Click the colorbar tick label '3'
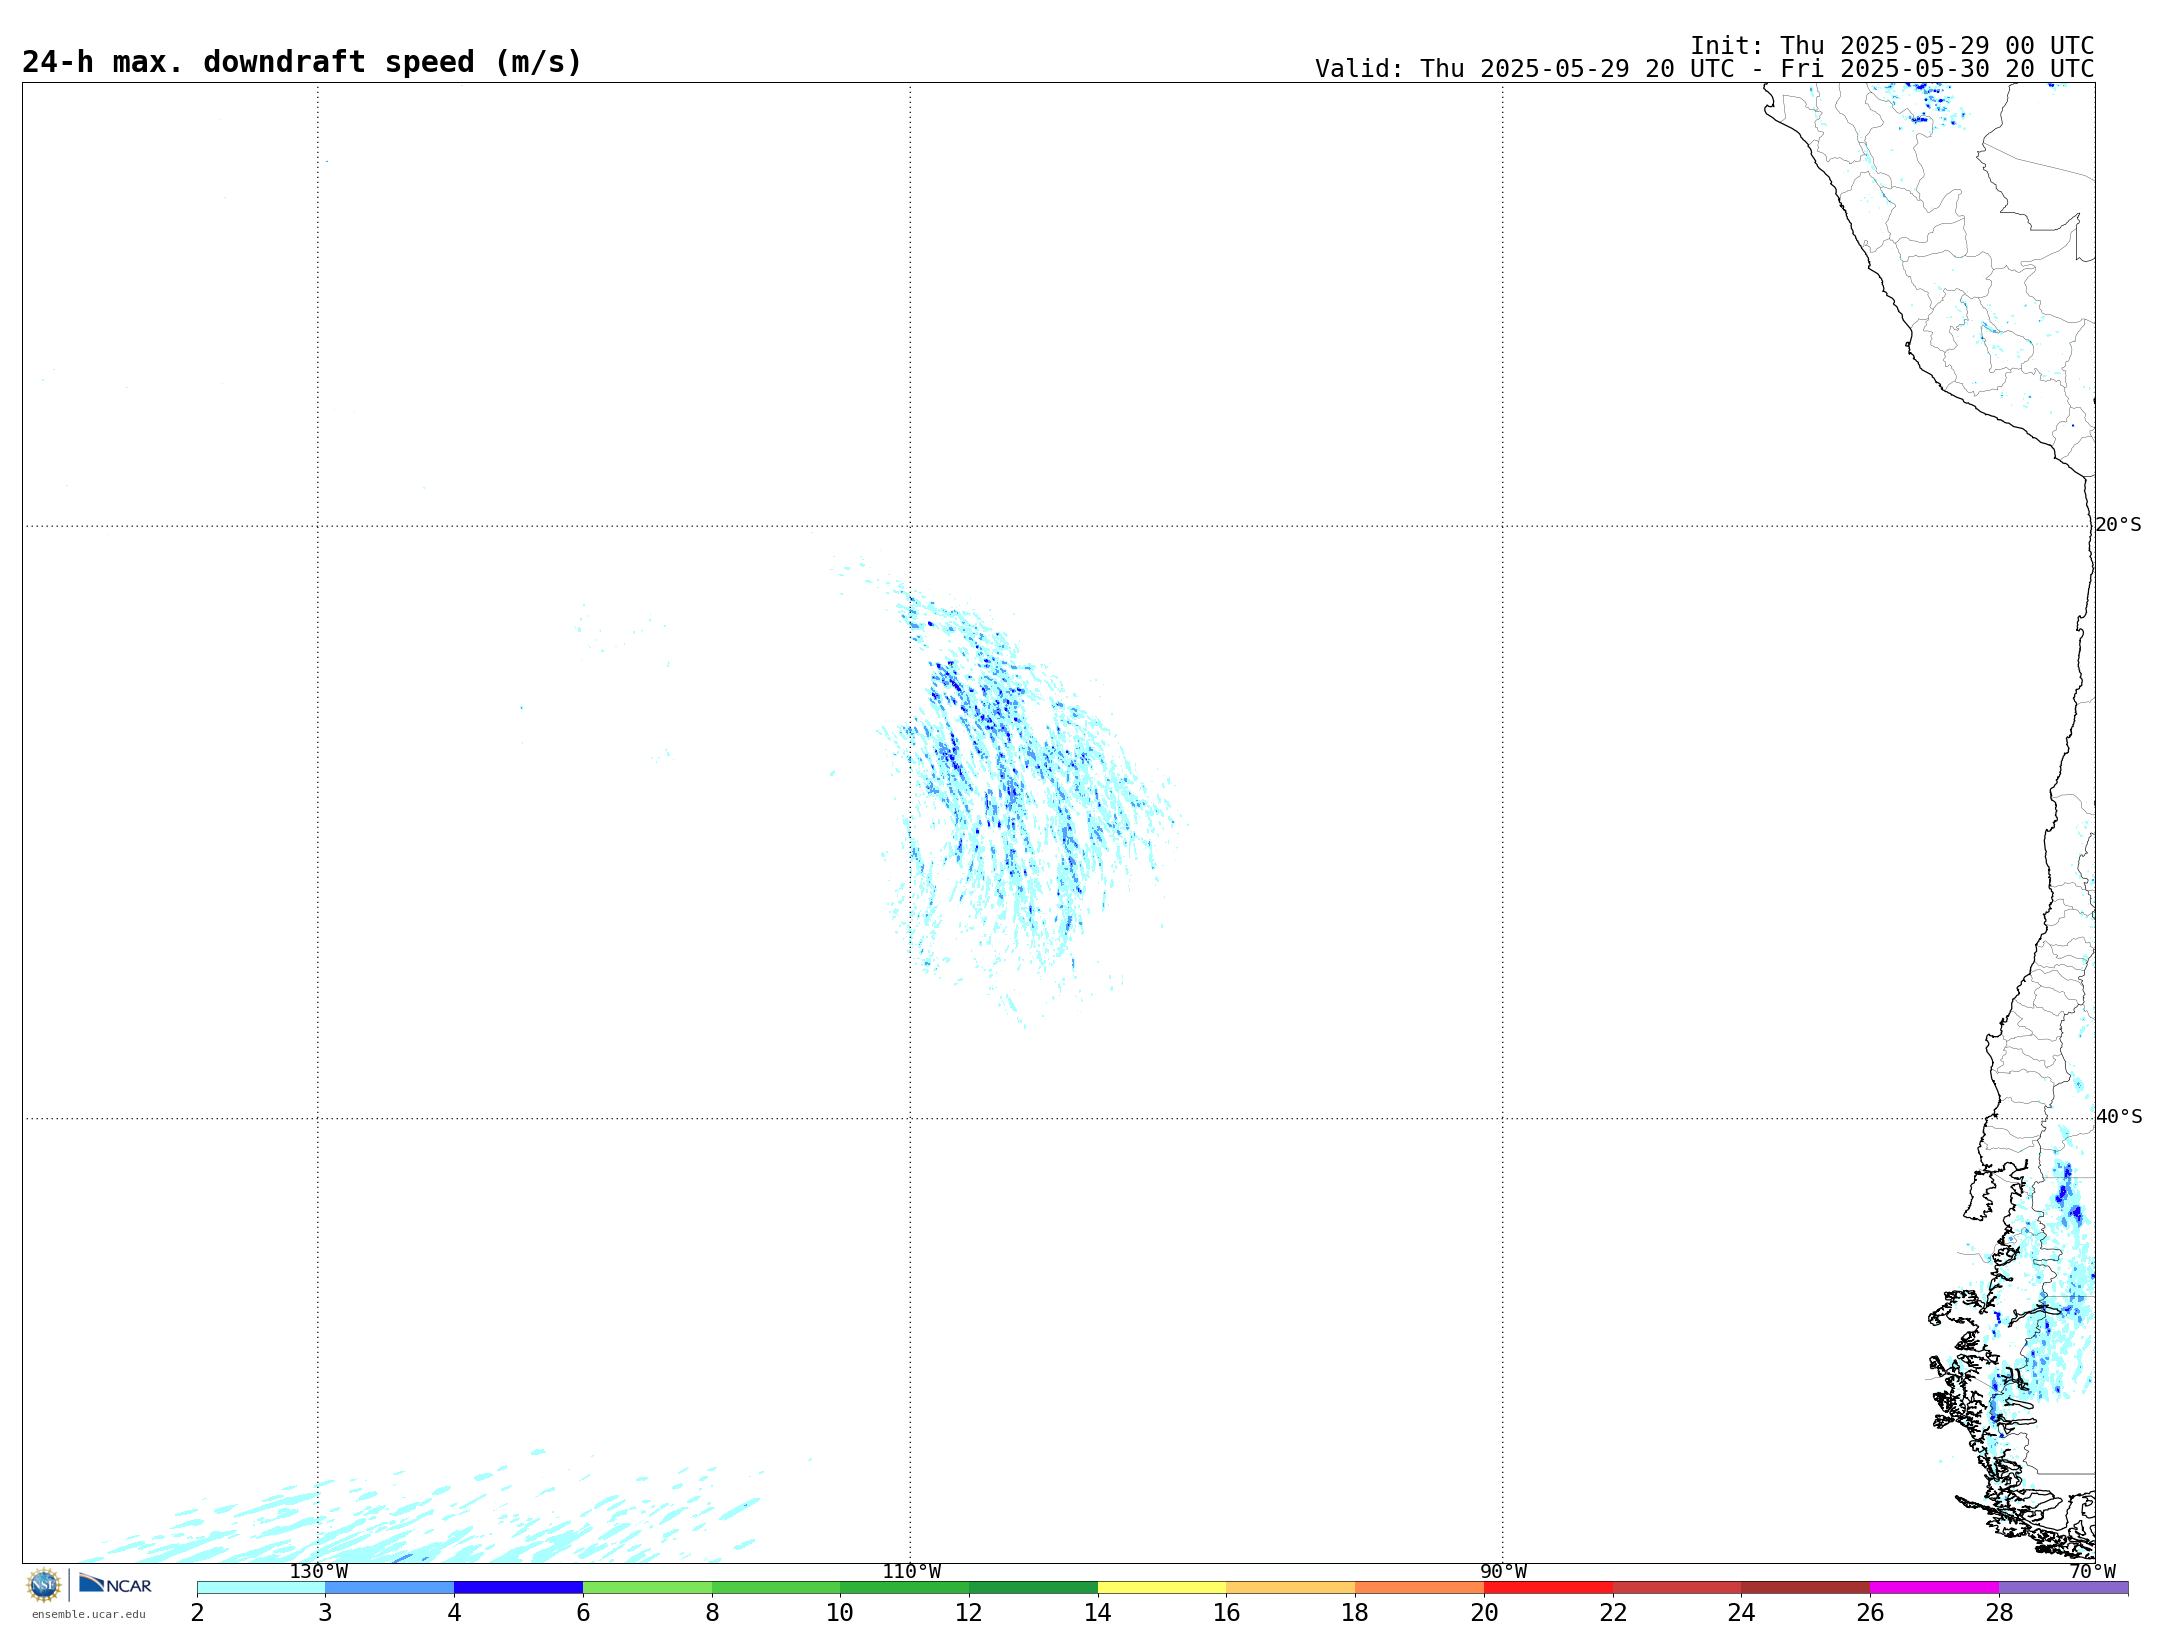This screenshot has height=1626, width=2160. 325,1613
